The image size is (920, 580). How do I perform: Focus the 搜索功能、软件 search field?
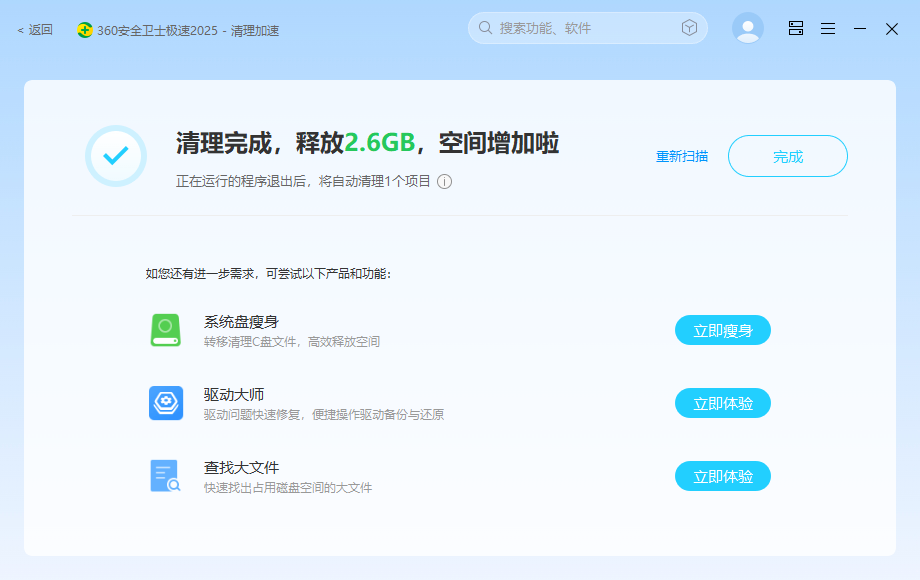[x=587, y=28]
